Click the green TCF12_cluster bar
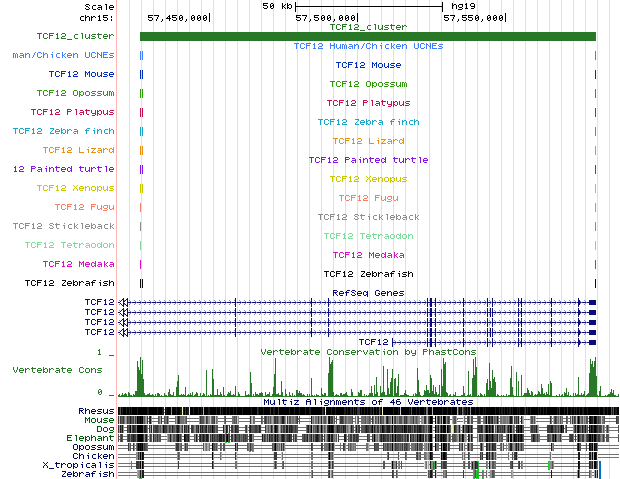Screen dimensions: 620x479 click(367, 37)
